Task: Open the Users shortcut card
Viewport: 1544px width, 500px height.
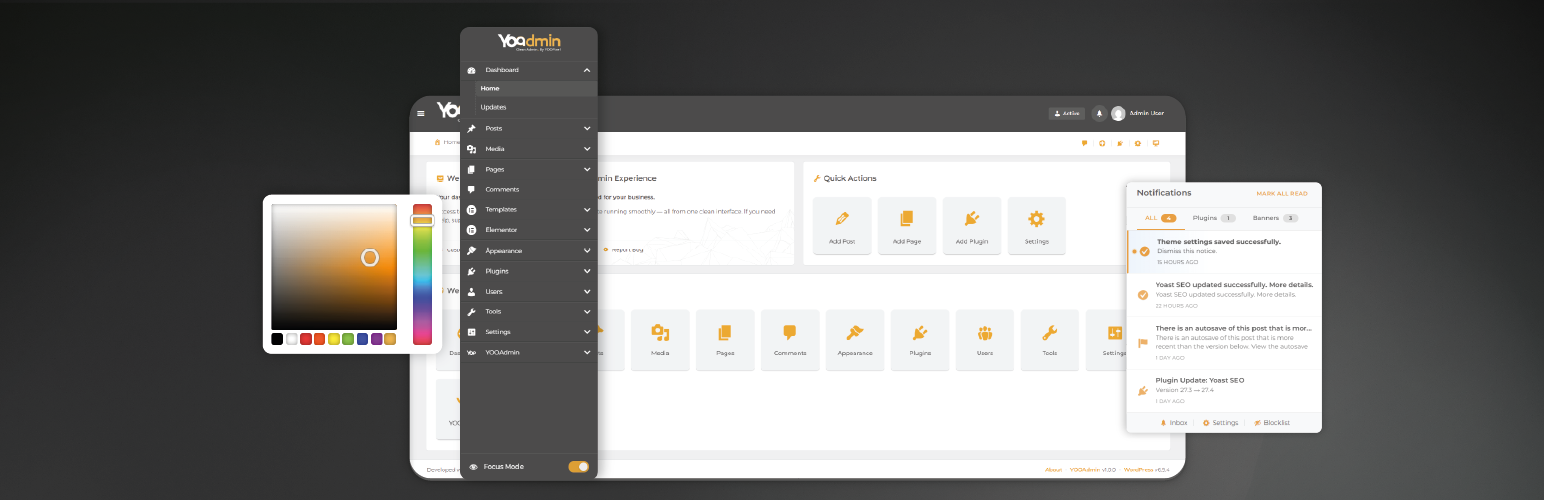Action: point(985,340)
